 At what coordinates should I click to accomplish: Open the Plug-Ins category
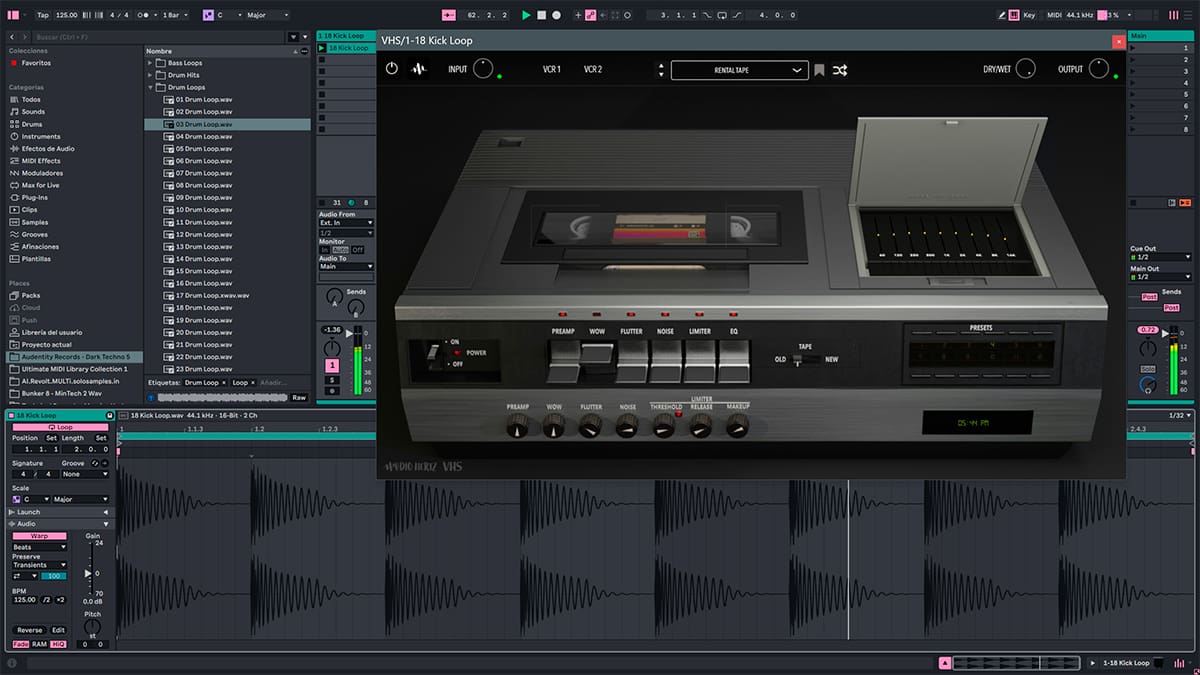35,197
